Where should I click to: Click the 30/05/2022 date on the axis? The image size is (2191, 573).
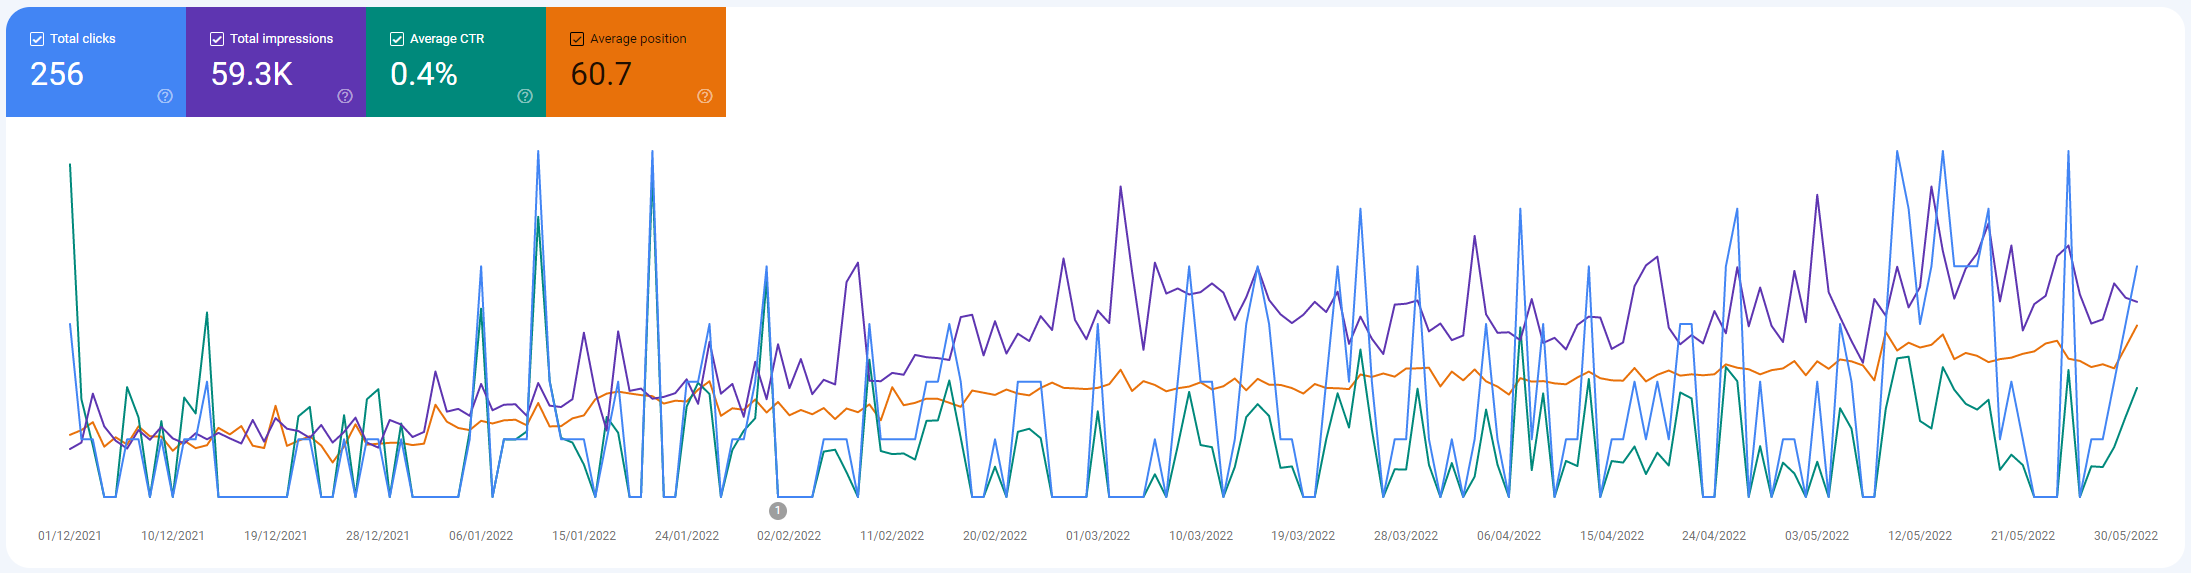[2125, 536]
